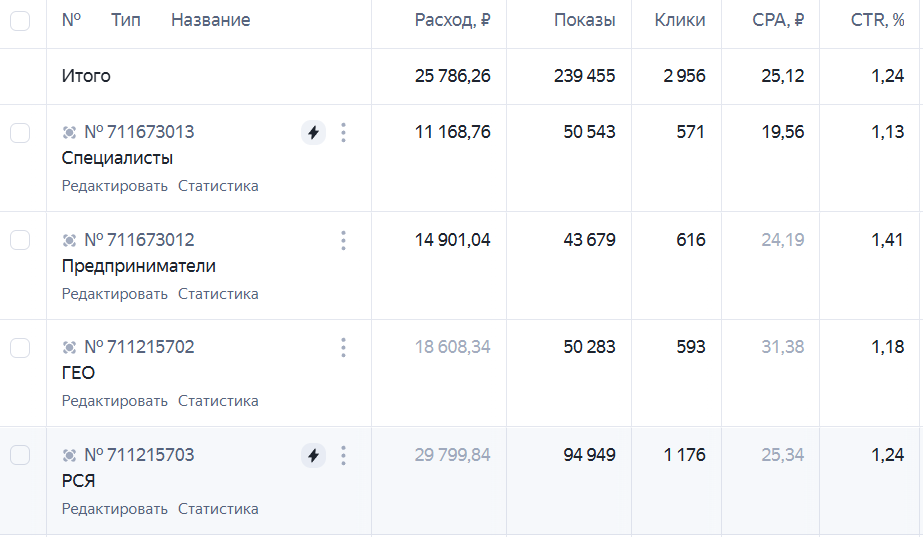Click campaign type icon next to №711673013
Screen dimensions: 923x537
pos(69,132)
